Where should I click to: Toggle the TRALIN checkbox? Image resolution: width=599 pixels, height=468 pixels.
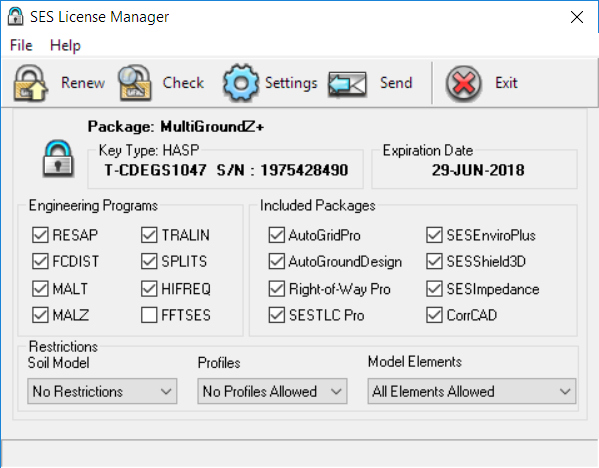coord(149,235)
